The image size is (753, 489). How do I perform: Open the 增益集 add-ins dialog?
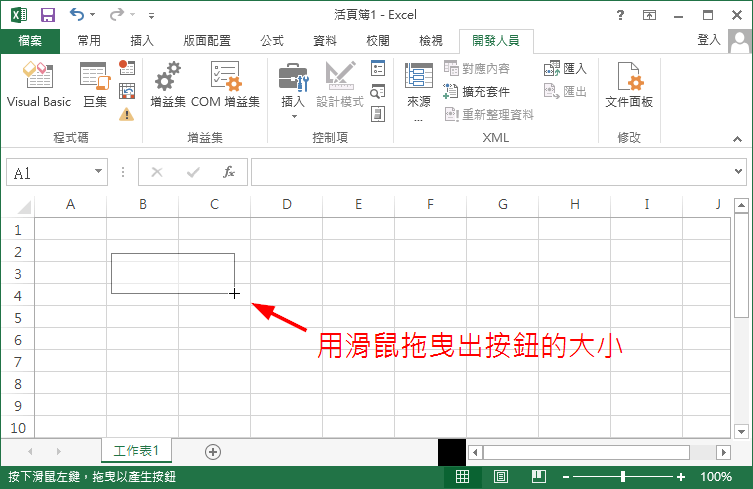[x=168, y=84]
